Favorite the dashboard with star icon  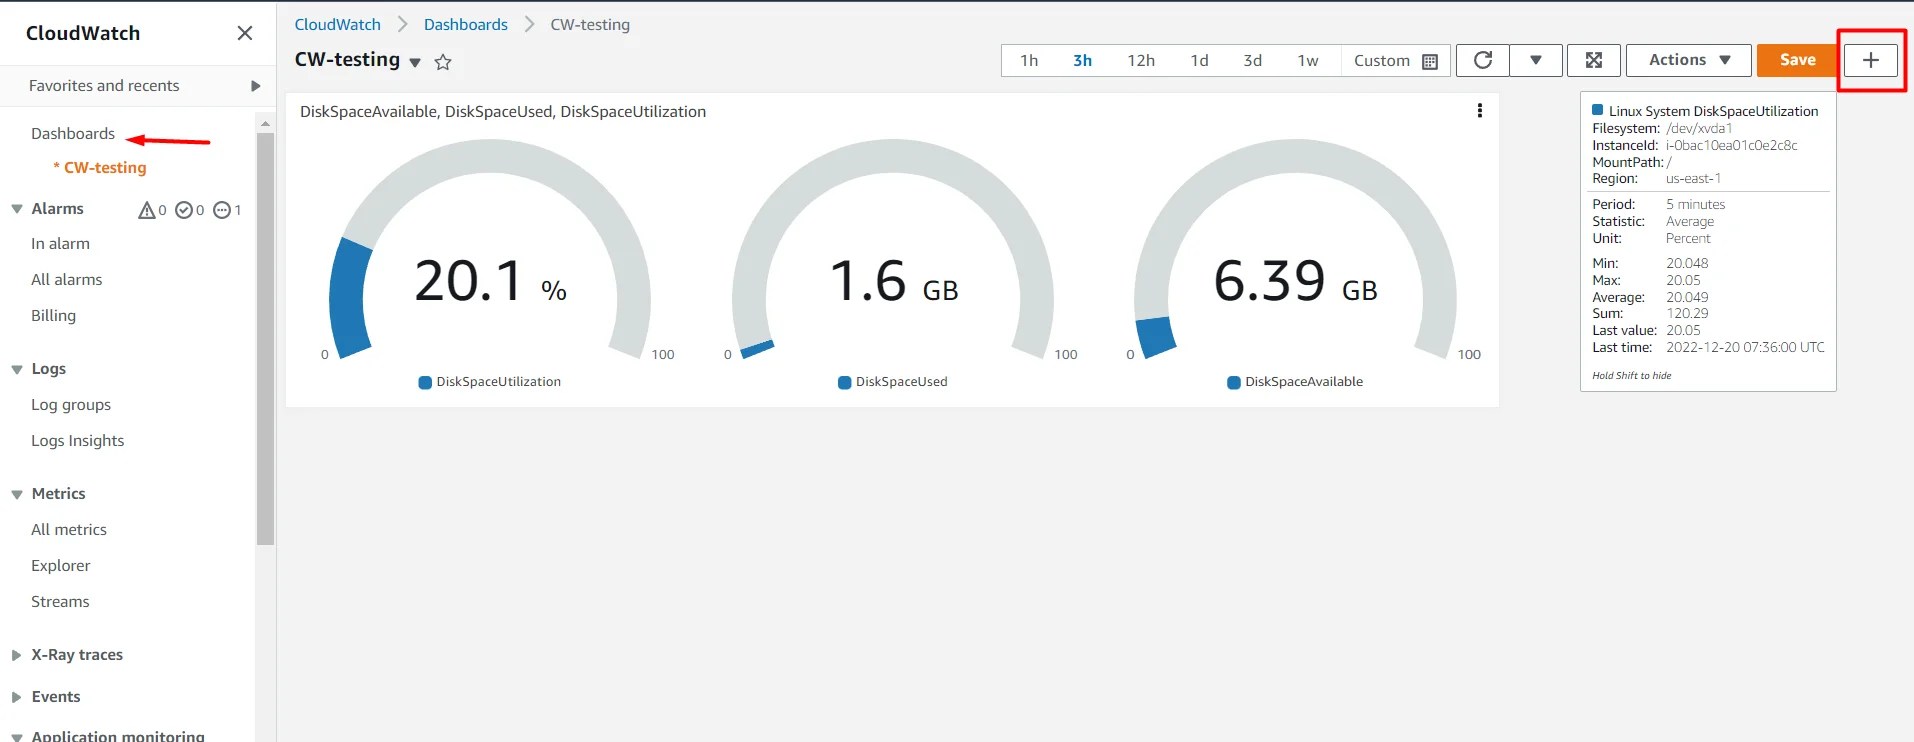point(443,62)
